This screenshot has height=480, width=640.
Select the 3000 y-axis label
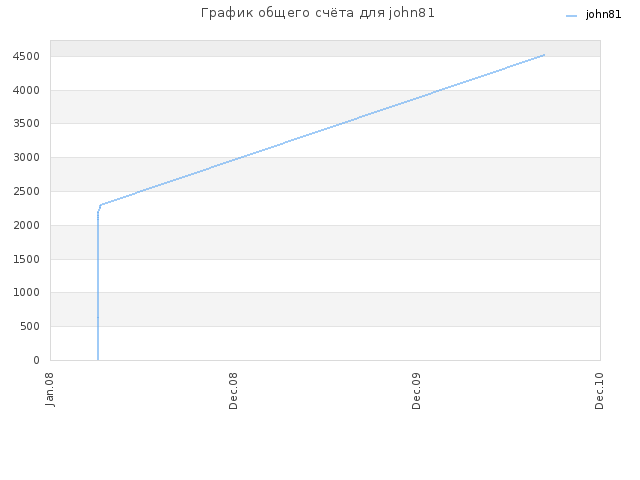26,158
